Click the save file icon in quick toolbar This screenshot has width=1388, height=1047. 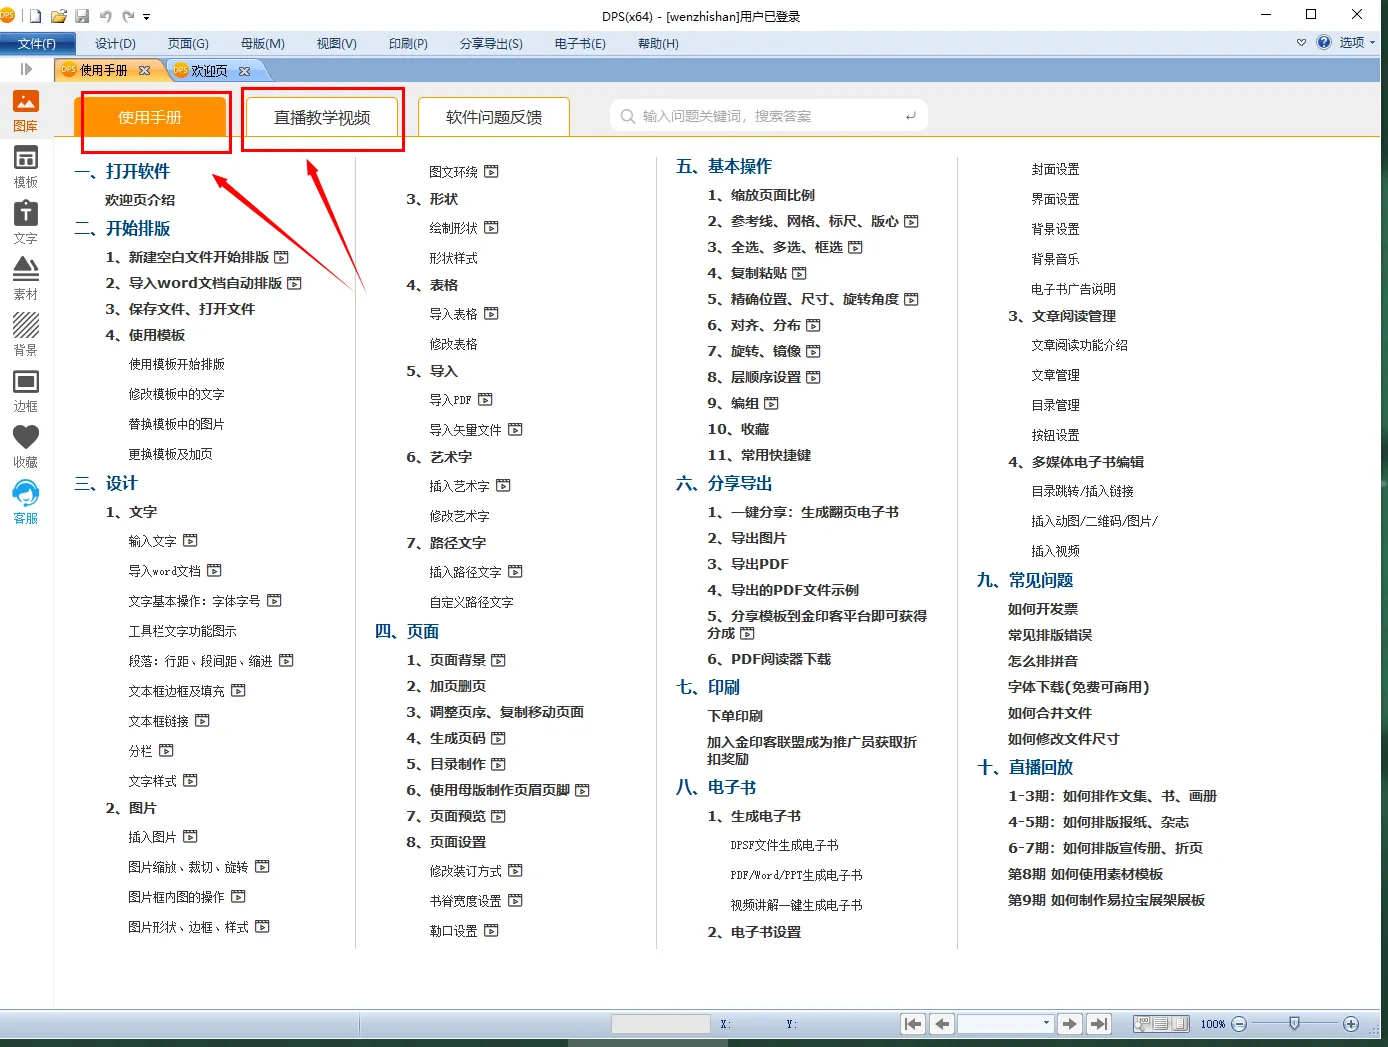(x=82, y=16)
